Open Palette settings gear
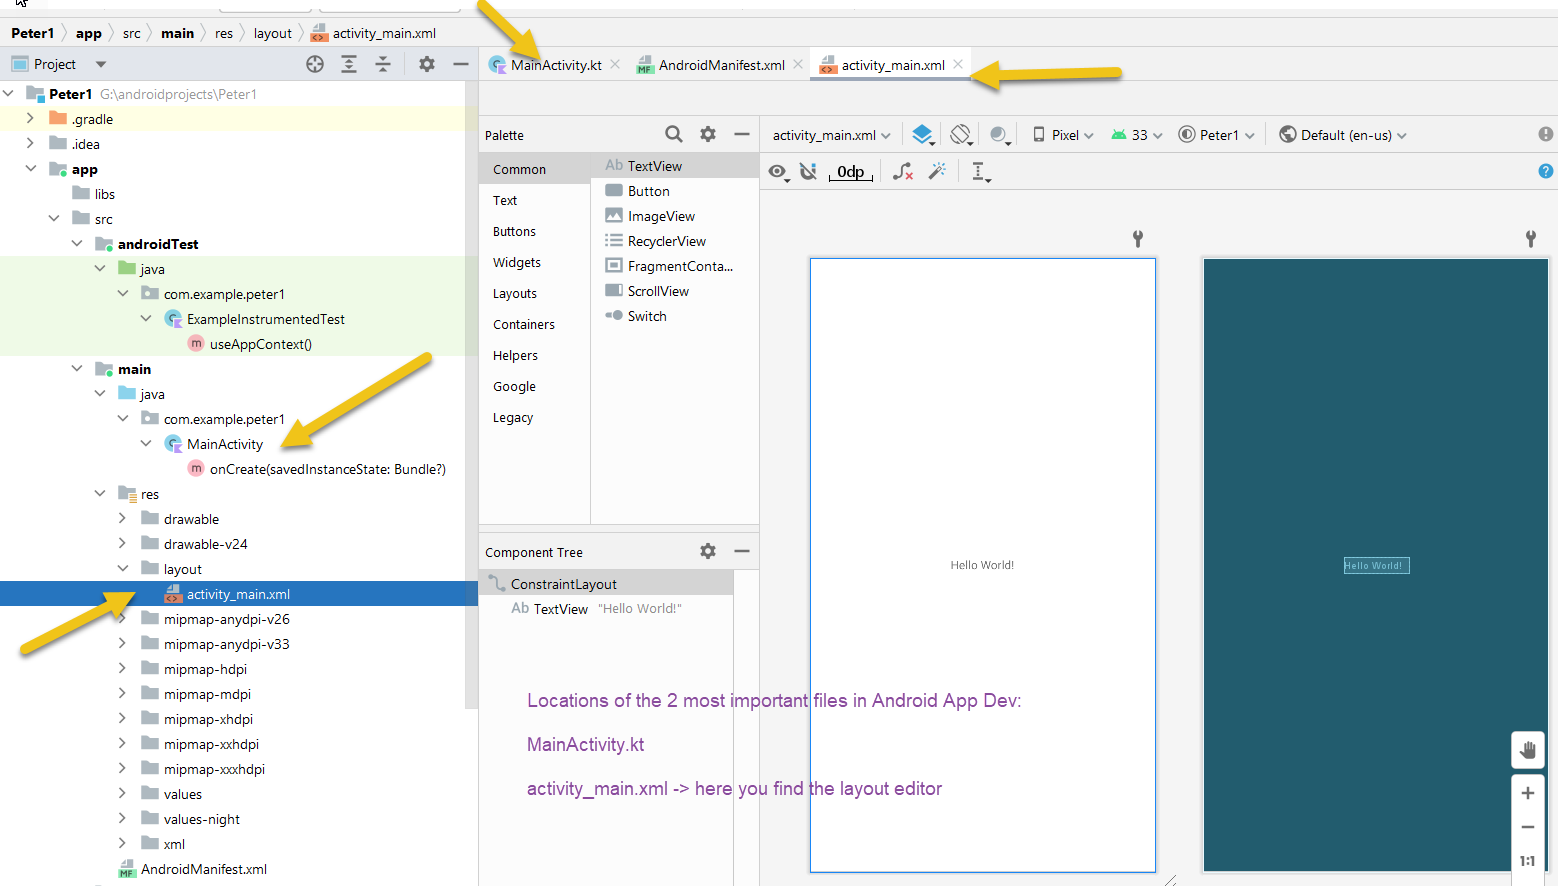The width and height of the screenshot is (1558, 886). pos(708,134)
